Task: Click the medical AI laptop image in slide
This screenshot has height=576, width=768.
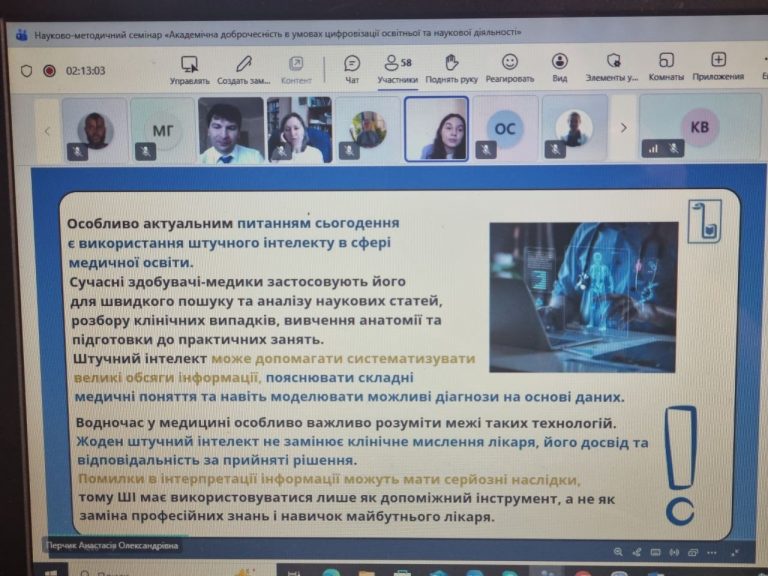Action: [x=583, y=297]
